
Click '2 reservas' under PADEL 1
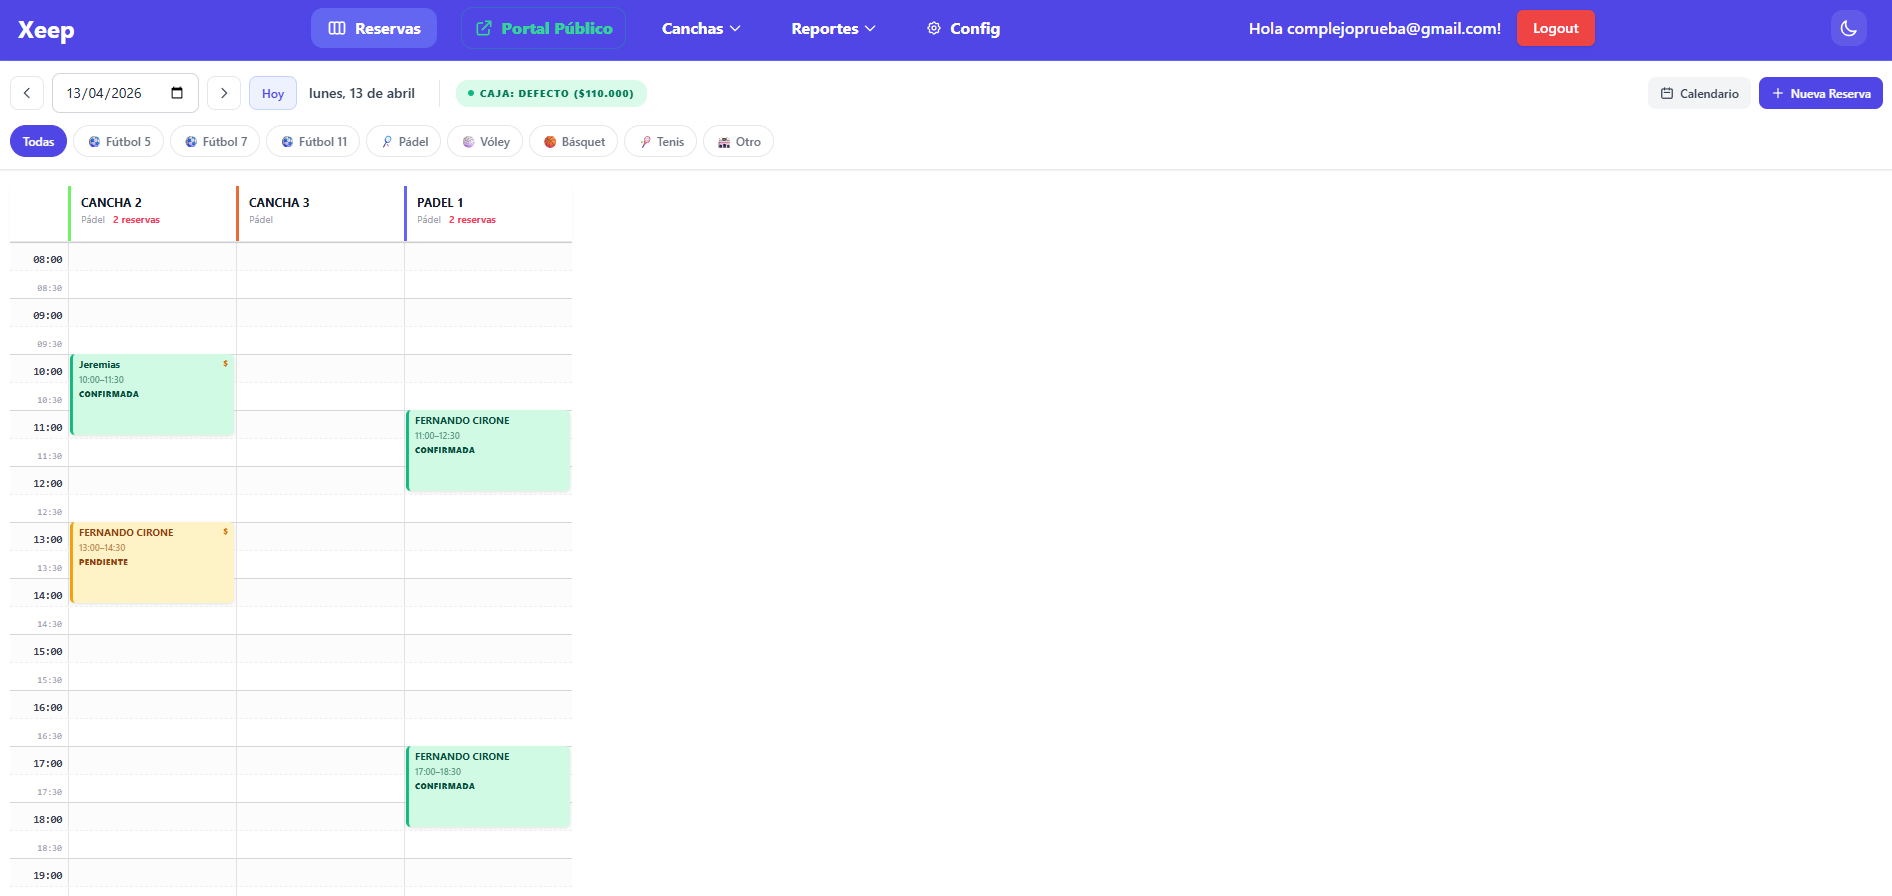(472, 220)
